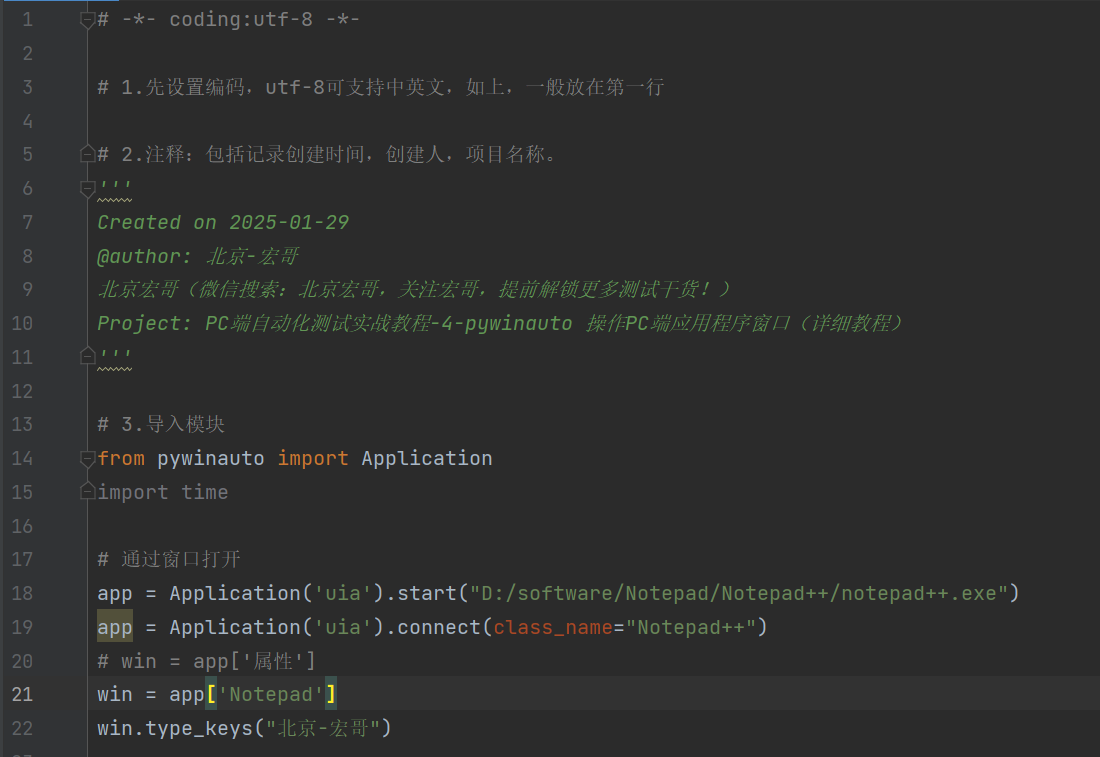Place the cursor on the word pywinauto in line 14
Image resolution: width=1100 pixels, height=757 pixels.
pos(210,458)
